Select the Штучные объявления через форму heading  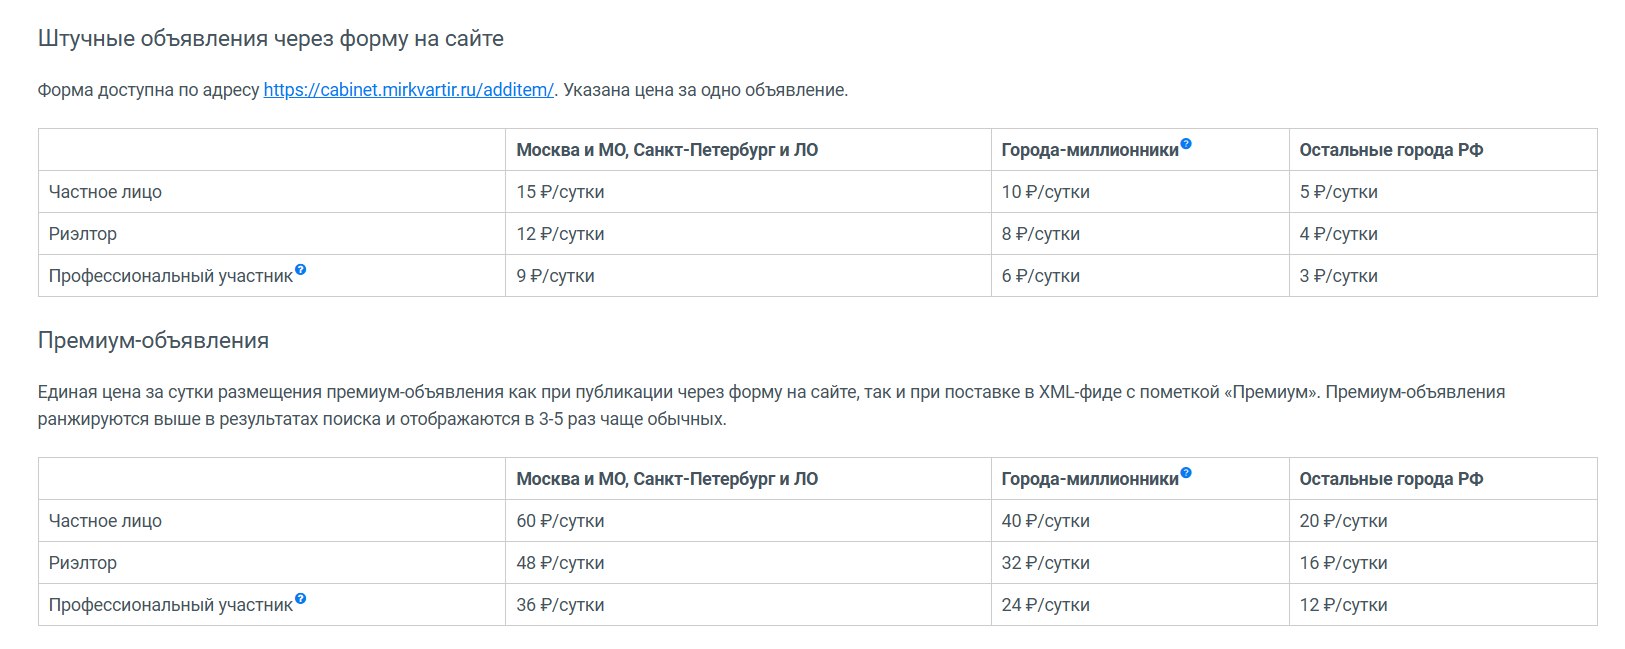click(271, 39)
